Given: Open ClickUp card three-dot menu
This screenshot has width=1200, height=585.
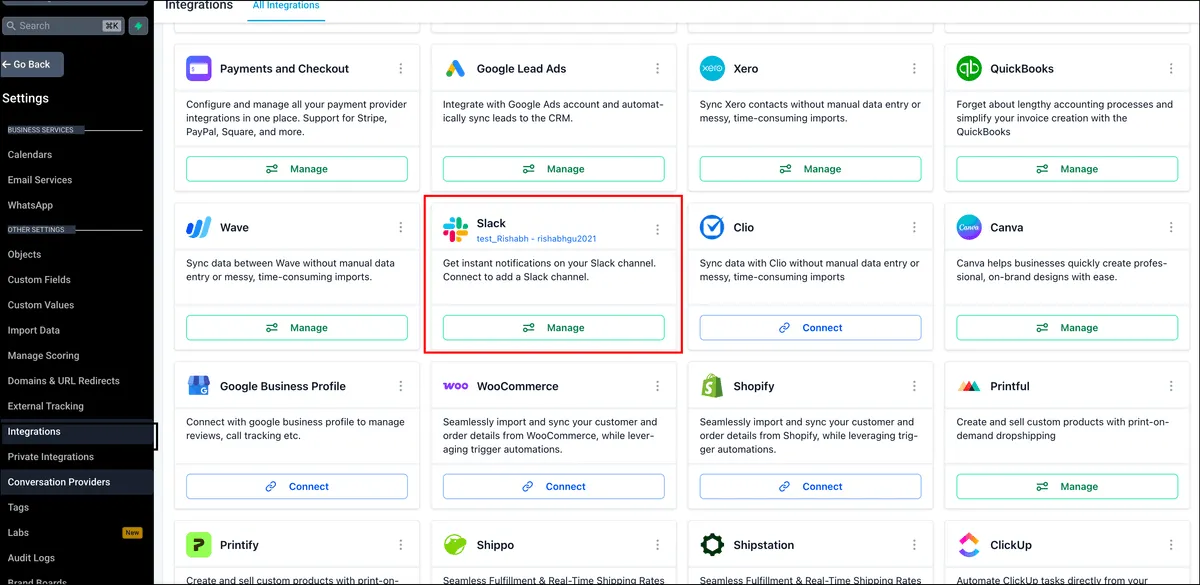Looking at the screenshot, I should tap(1171, 545).
